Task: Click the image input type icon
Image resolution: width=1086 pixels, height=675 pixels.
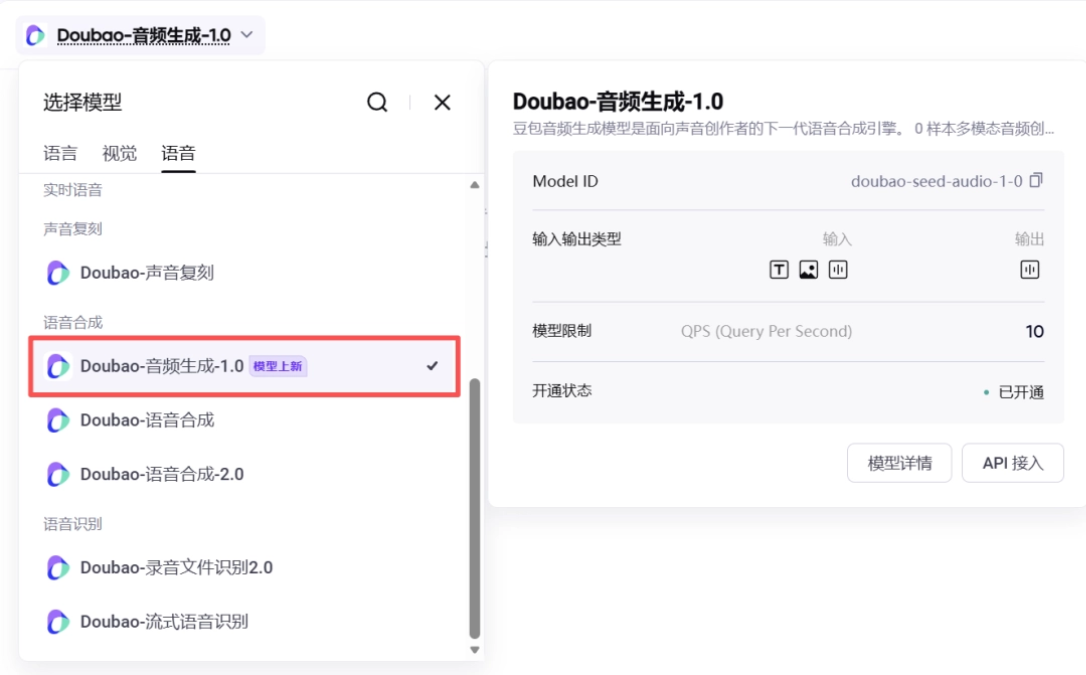Action: [x=808, y=270]
